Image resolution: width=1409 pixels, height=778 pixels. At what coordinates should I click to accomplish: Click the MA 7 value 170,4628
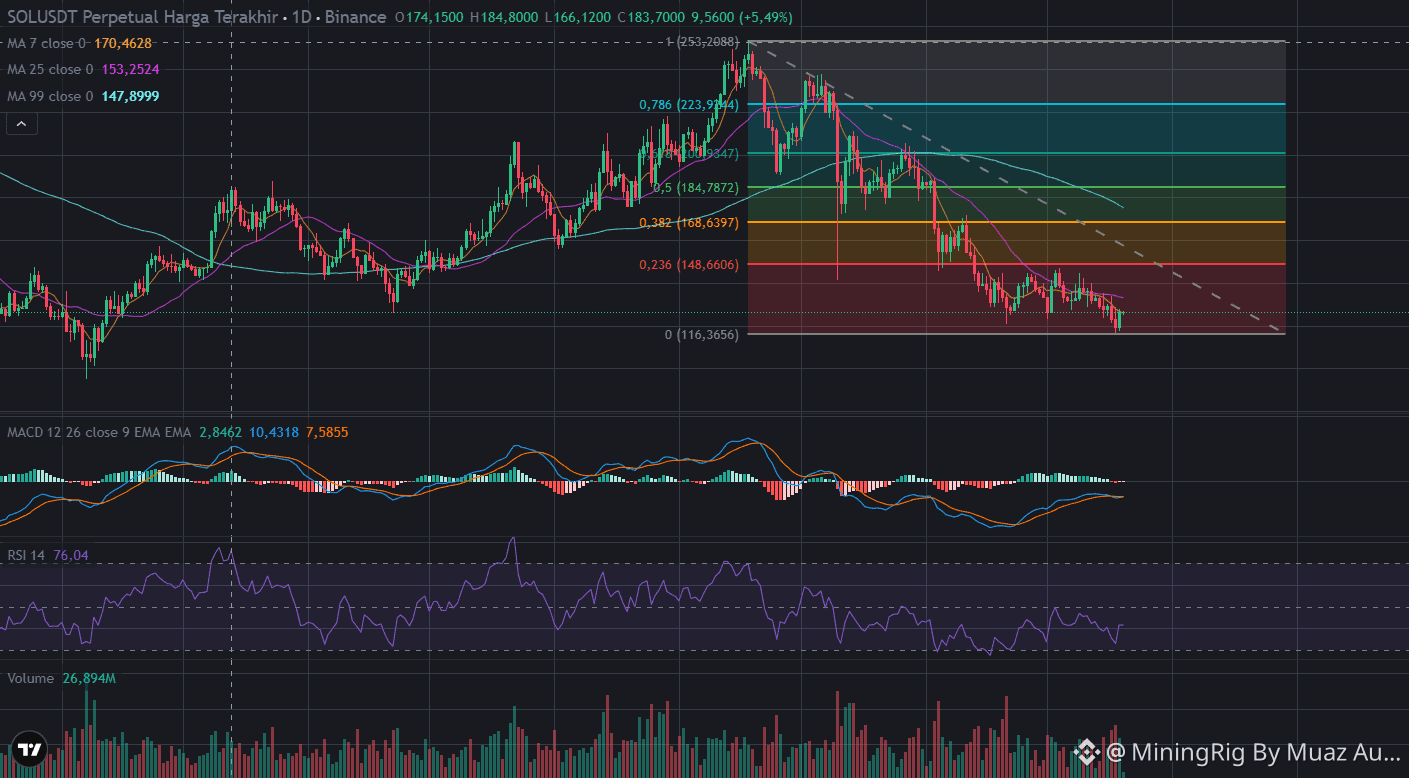click(x=123, y=43)
